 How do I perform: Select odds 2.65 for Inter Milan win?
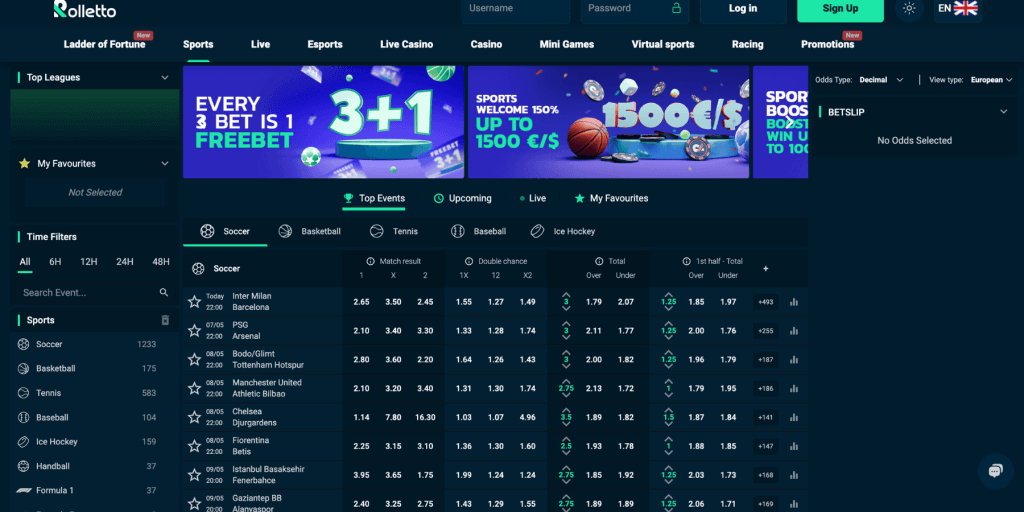coord(361,302)
